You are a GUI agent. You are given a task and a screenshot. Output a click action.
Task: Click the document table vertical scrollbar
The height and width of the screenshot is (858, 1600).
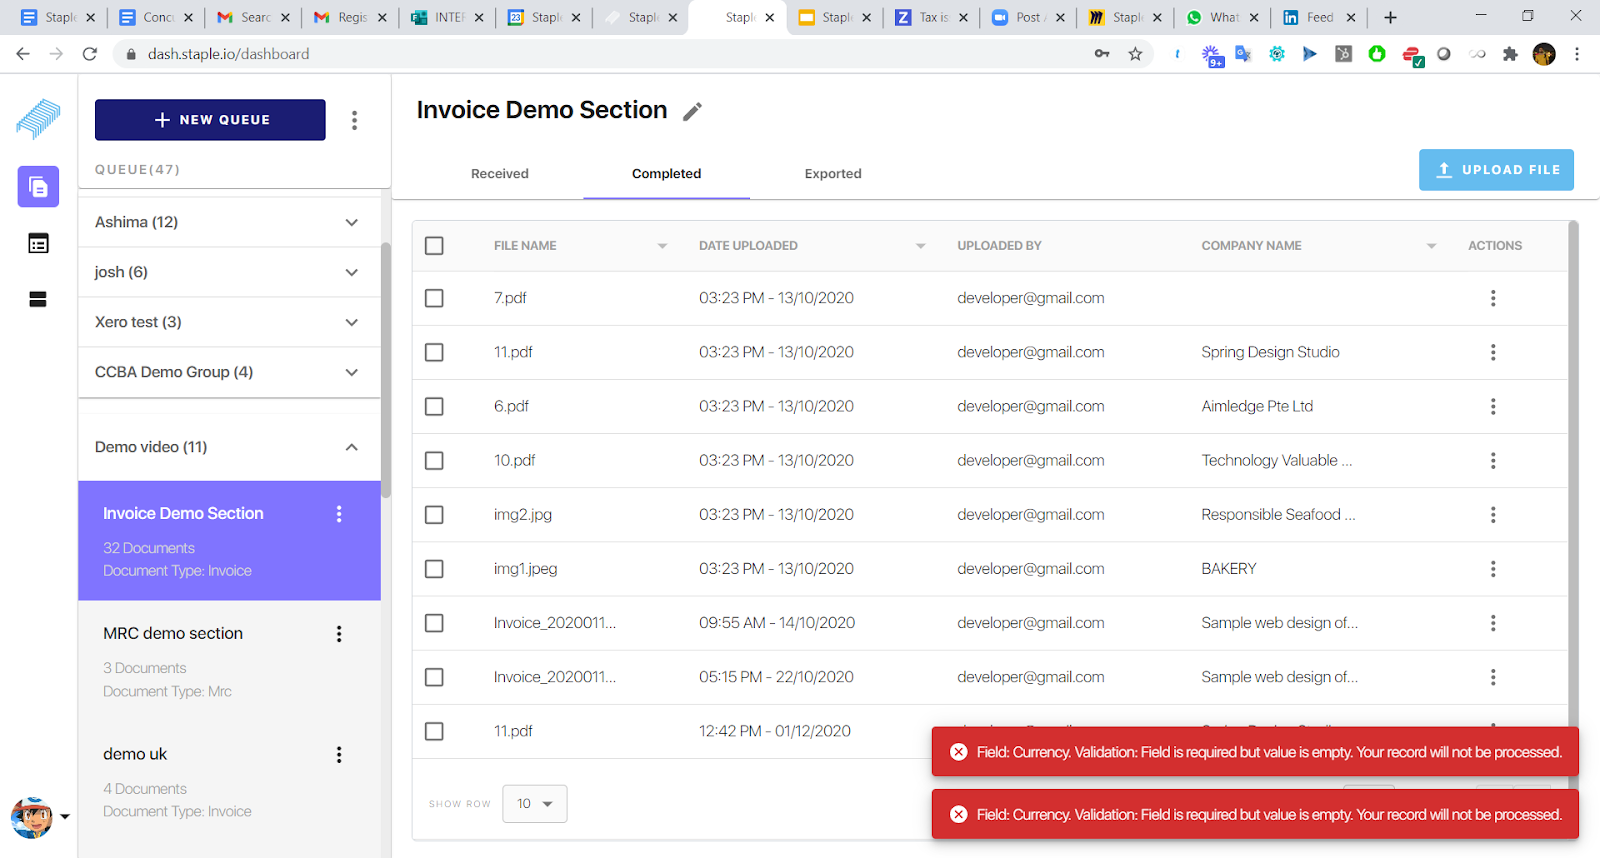[1573, 480]
